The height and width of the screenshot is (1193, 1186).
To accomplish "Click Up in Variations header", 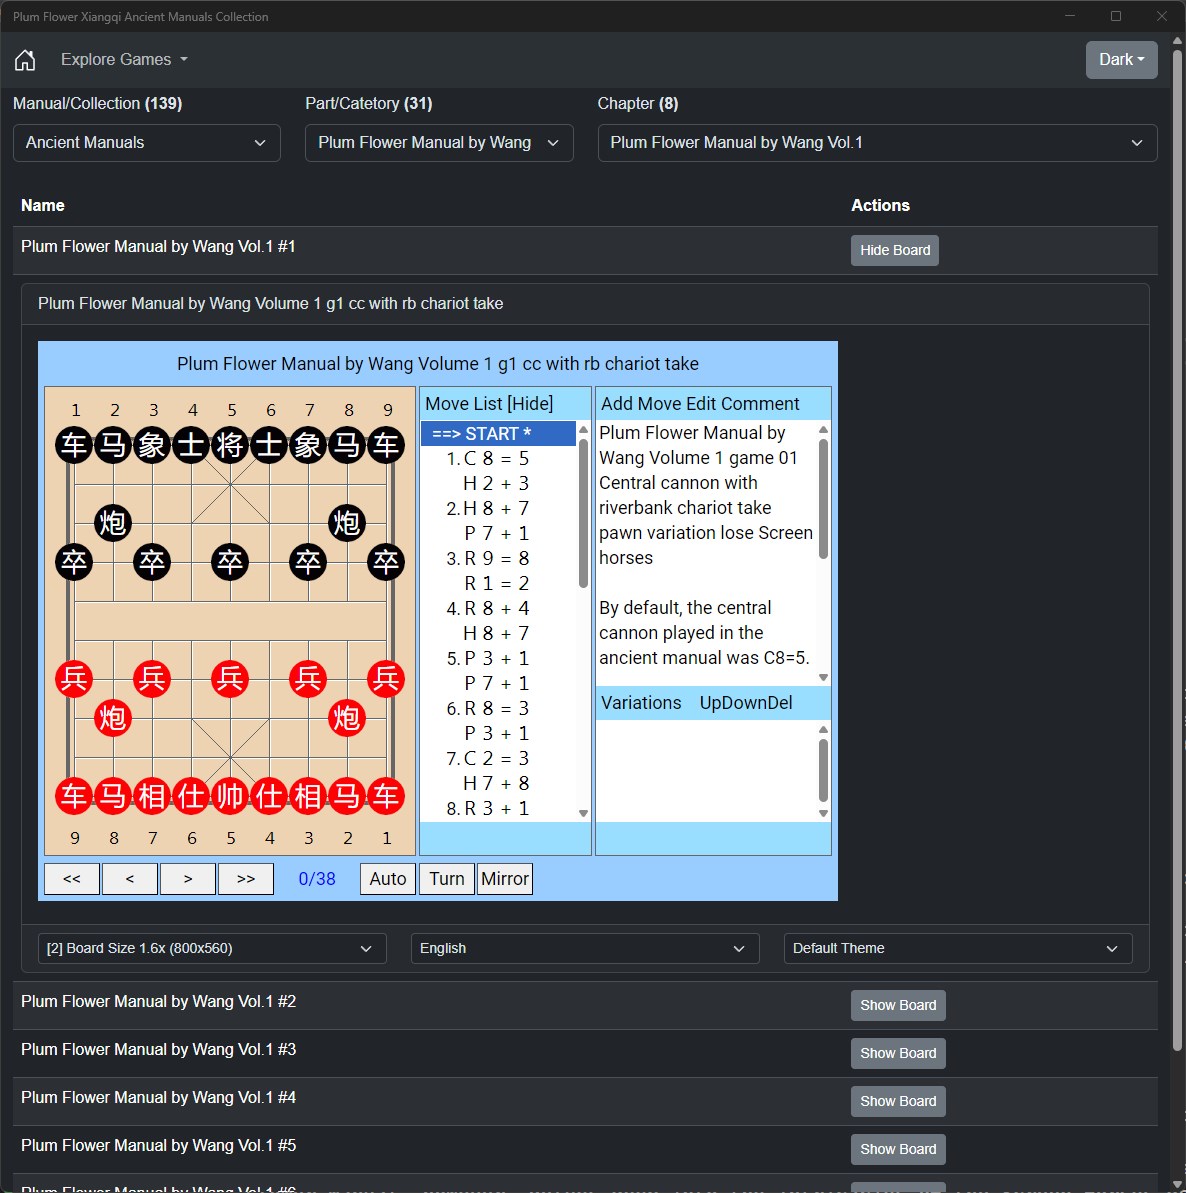I will pyautogui.click(x=711, y=703).
